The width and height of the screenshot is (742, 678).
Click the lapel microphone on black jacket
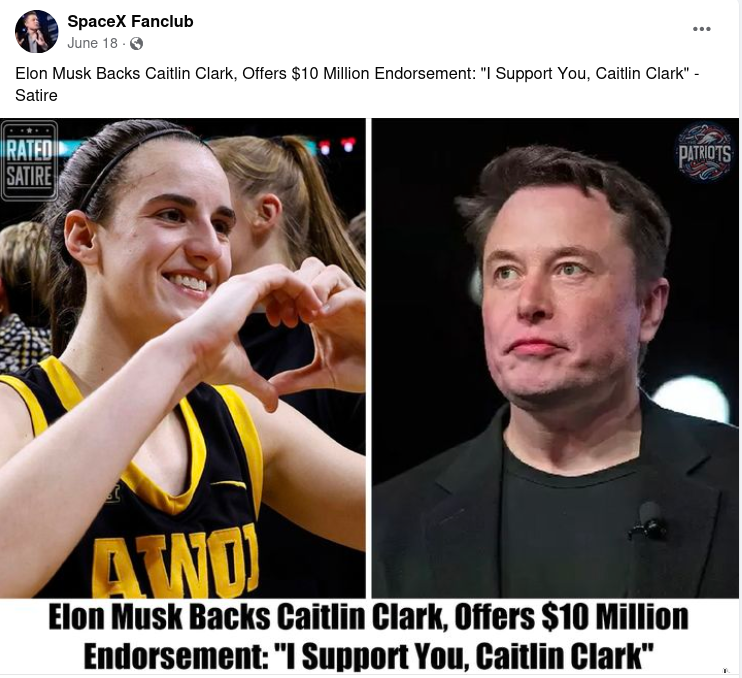[x=648, y=521]
